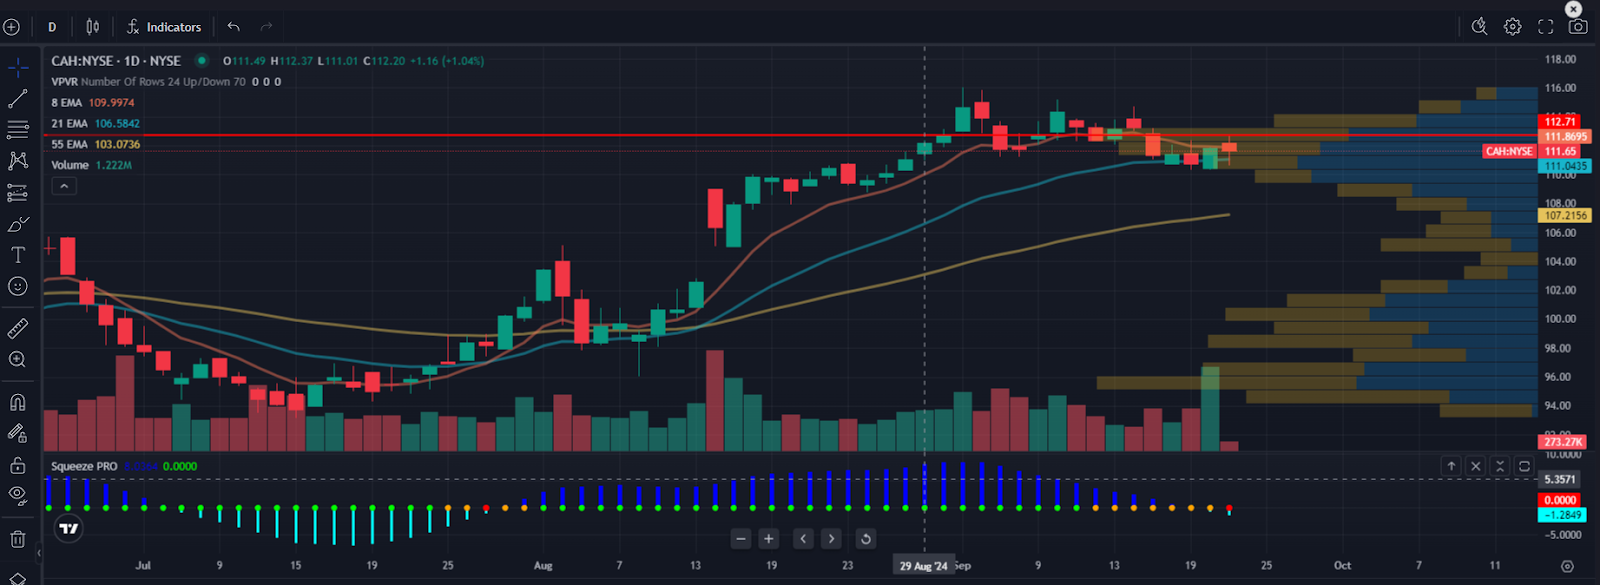
Task: Zoom in the chart with plus button
Action: (769, 539)
